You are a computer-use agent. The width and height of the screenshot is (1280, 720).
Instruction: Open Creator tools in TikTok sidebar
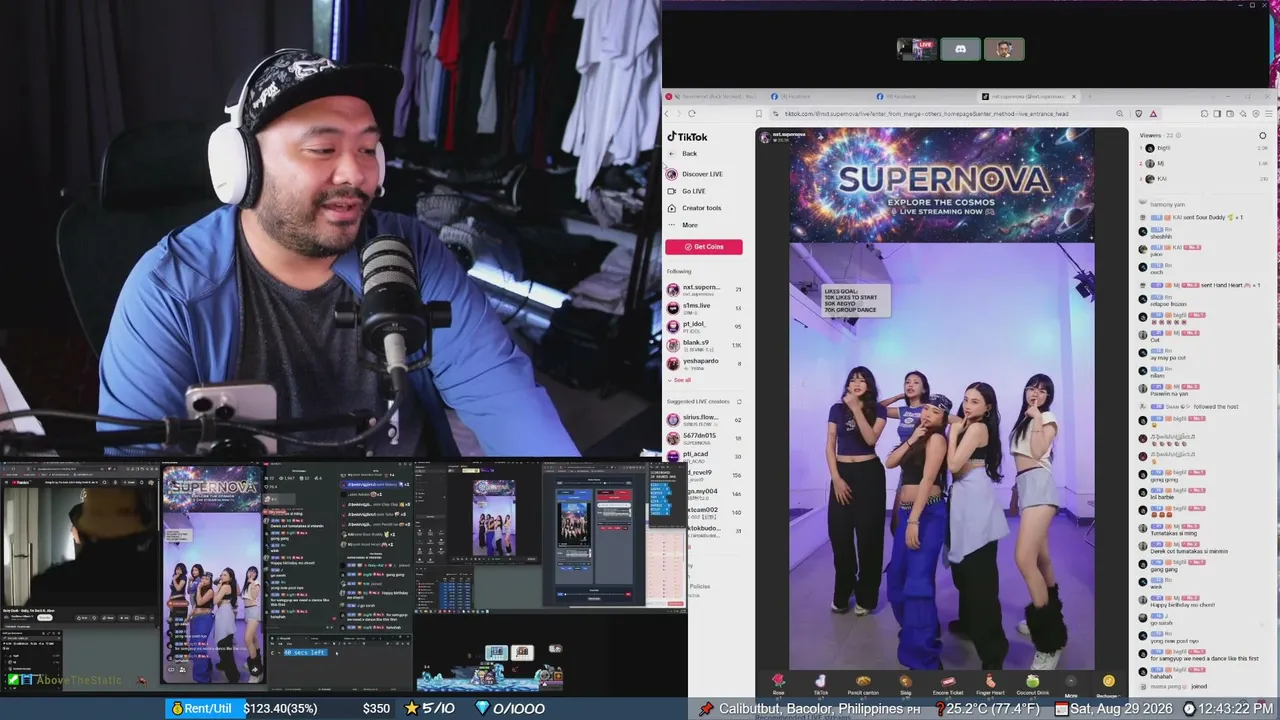pos(694,208)
